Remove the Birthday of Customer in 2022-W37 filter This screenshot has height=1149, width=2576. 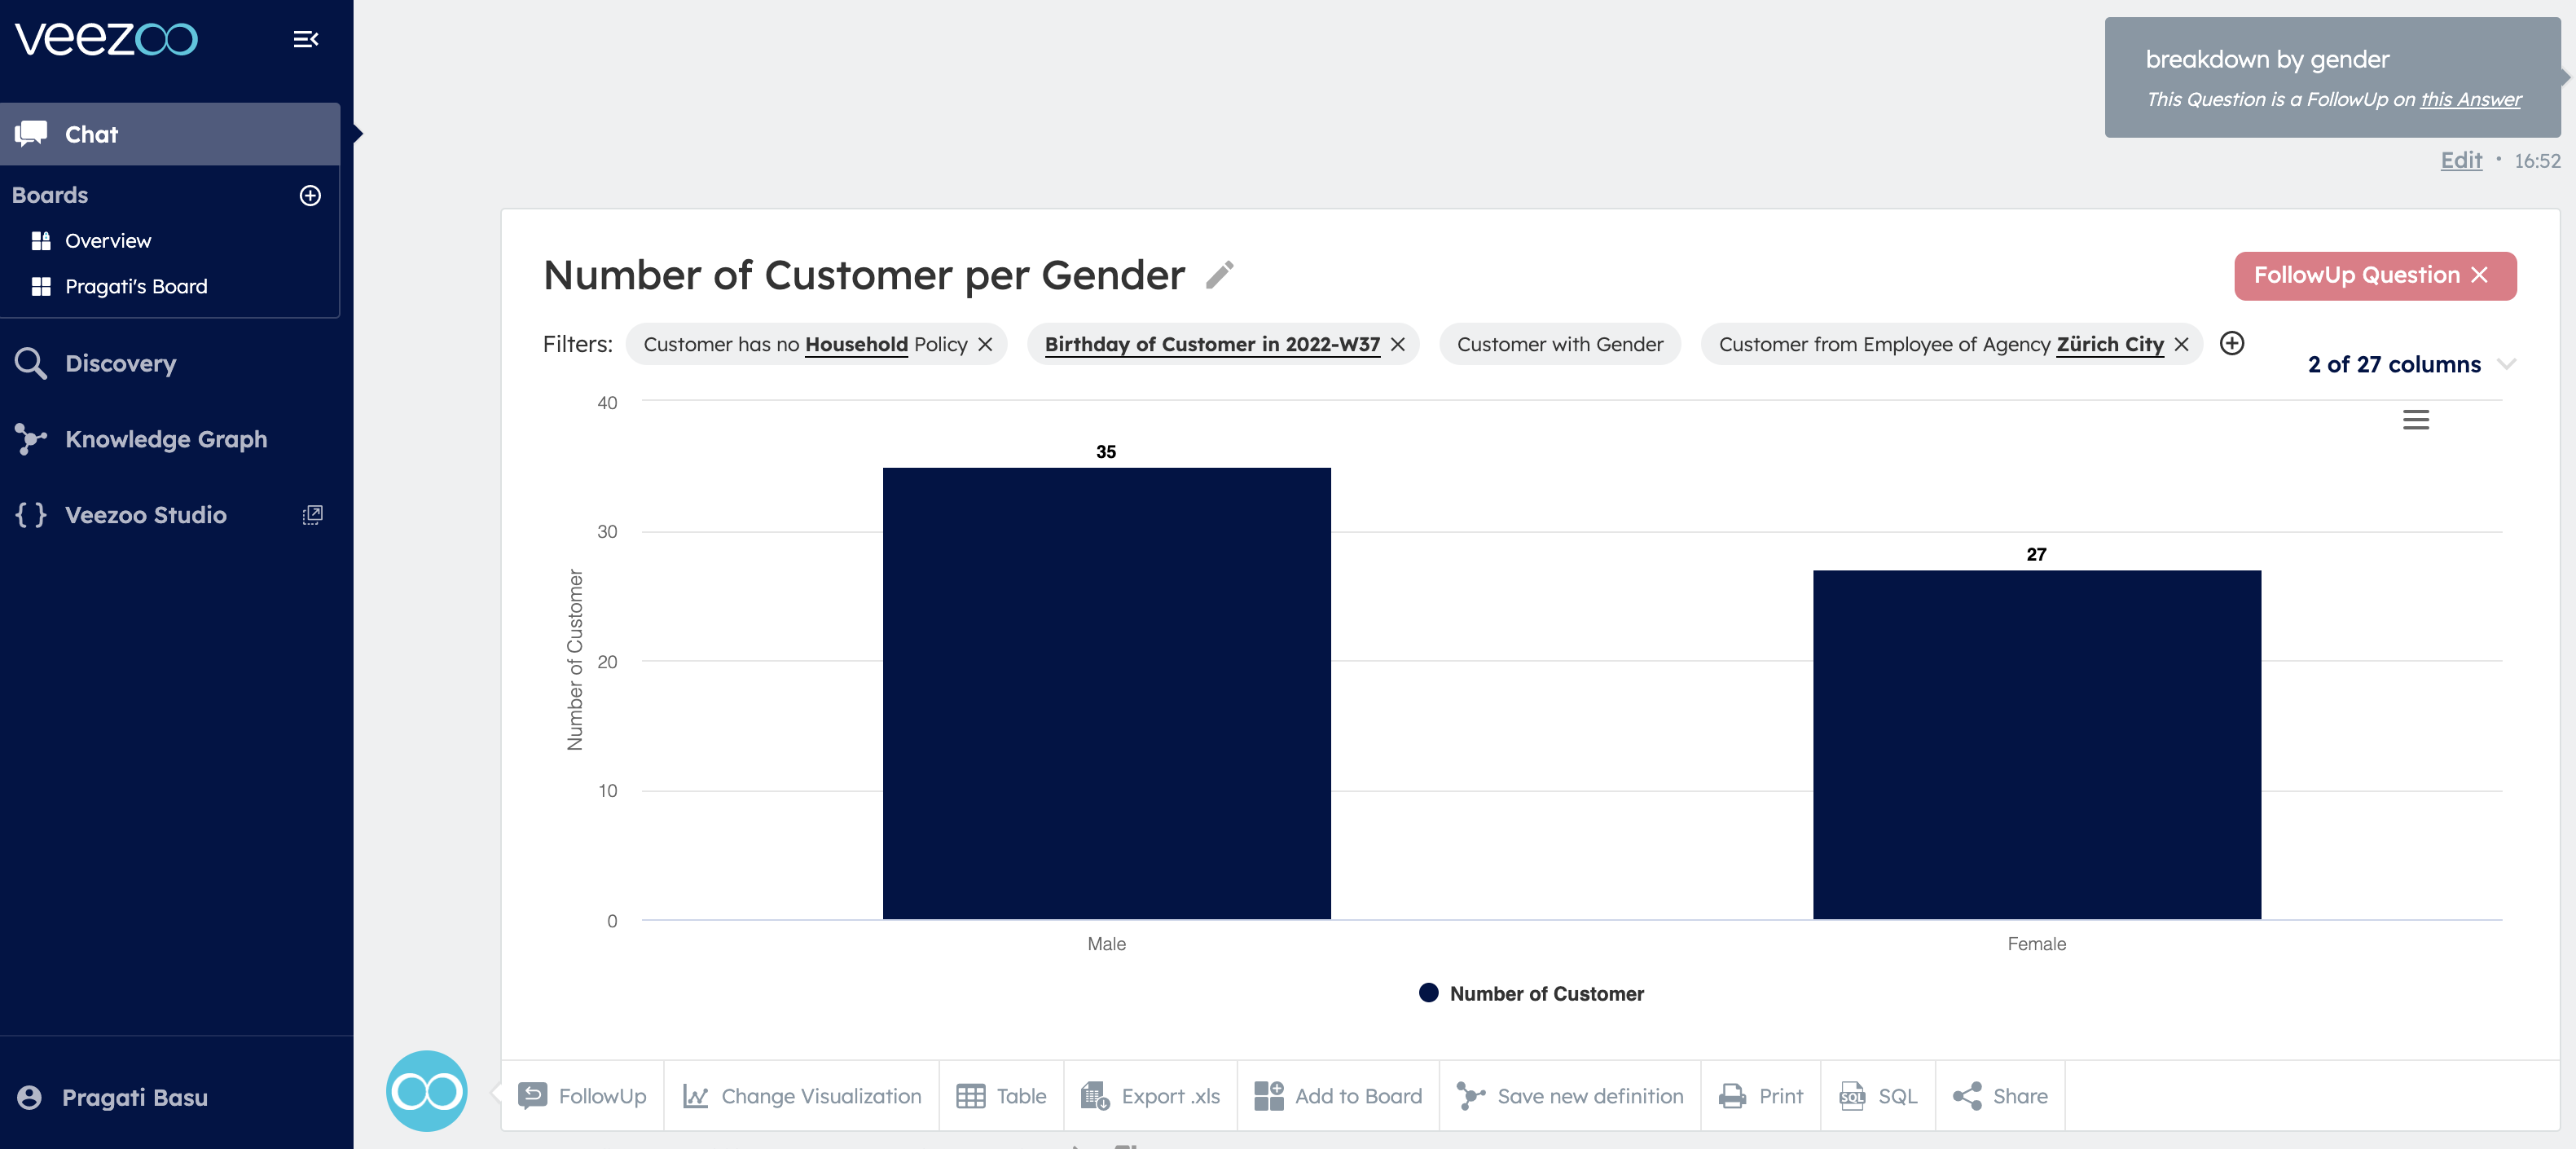(1397, 344)
